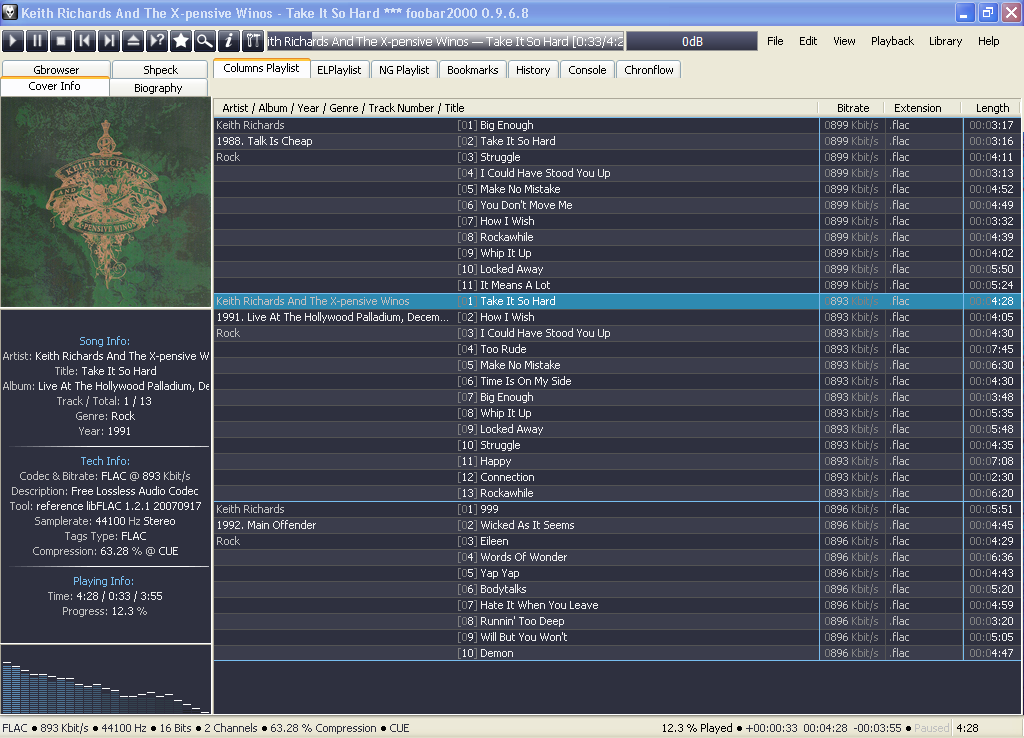Stop playback with the Stop icon
The width and height of the screenshot is (1024, 738).
(61, 41)
